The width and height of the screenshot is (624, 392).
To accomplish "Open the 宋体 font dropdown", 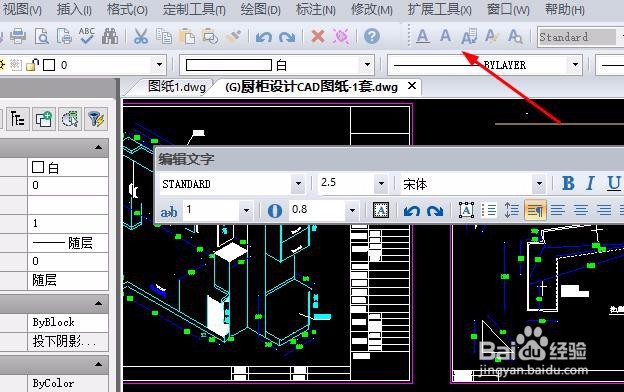I will 539,184.
